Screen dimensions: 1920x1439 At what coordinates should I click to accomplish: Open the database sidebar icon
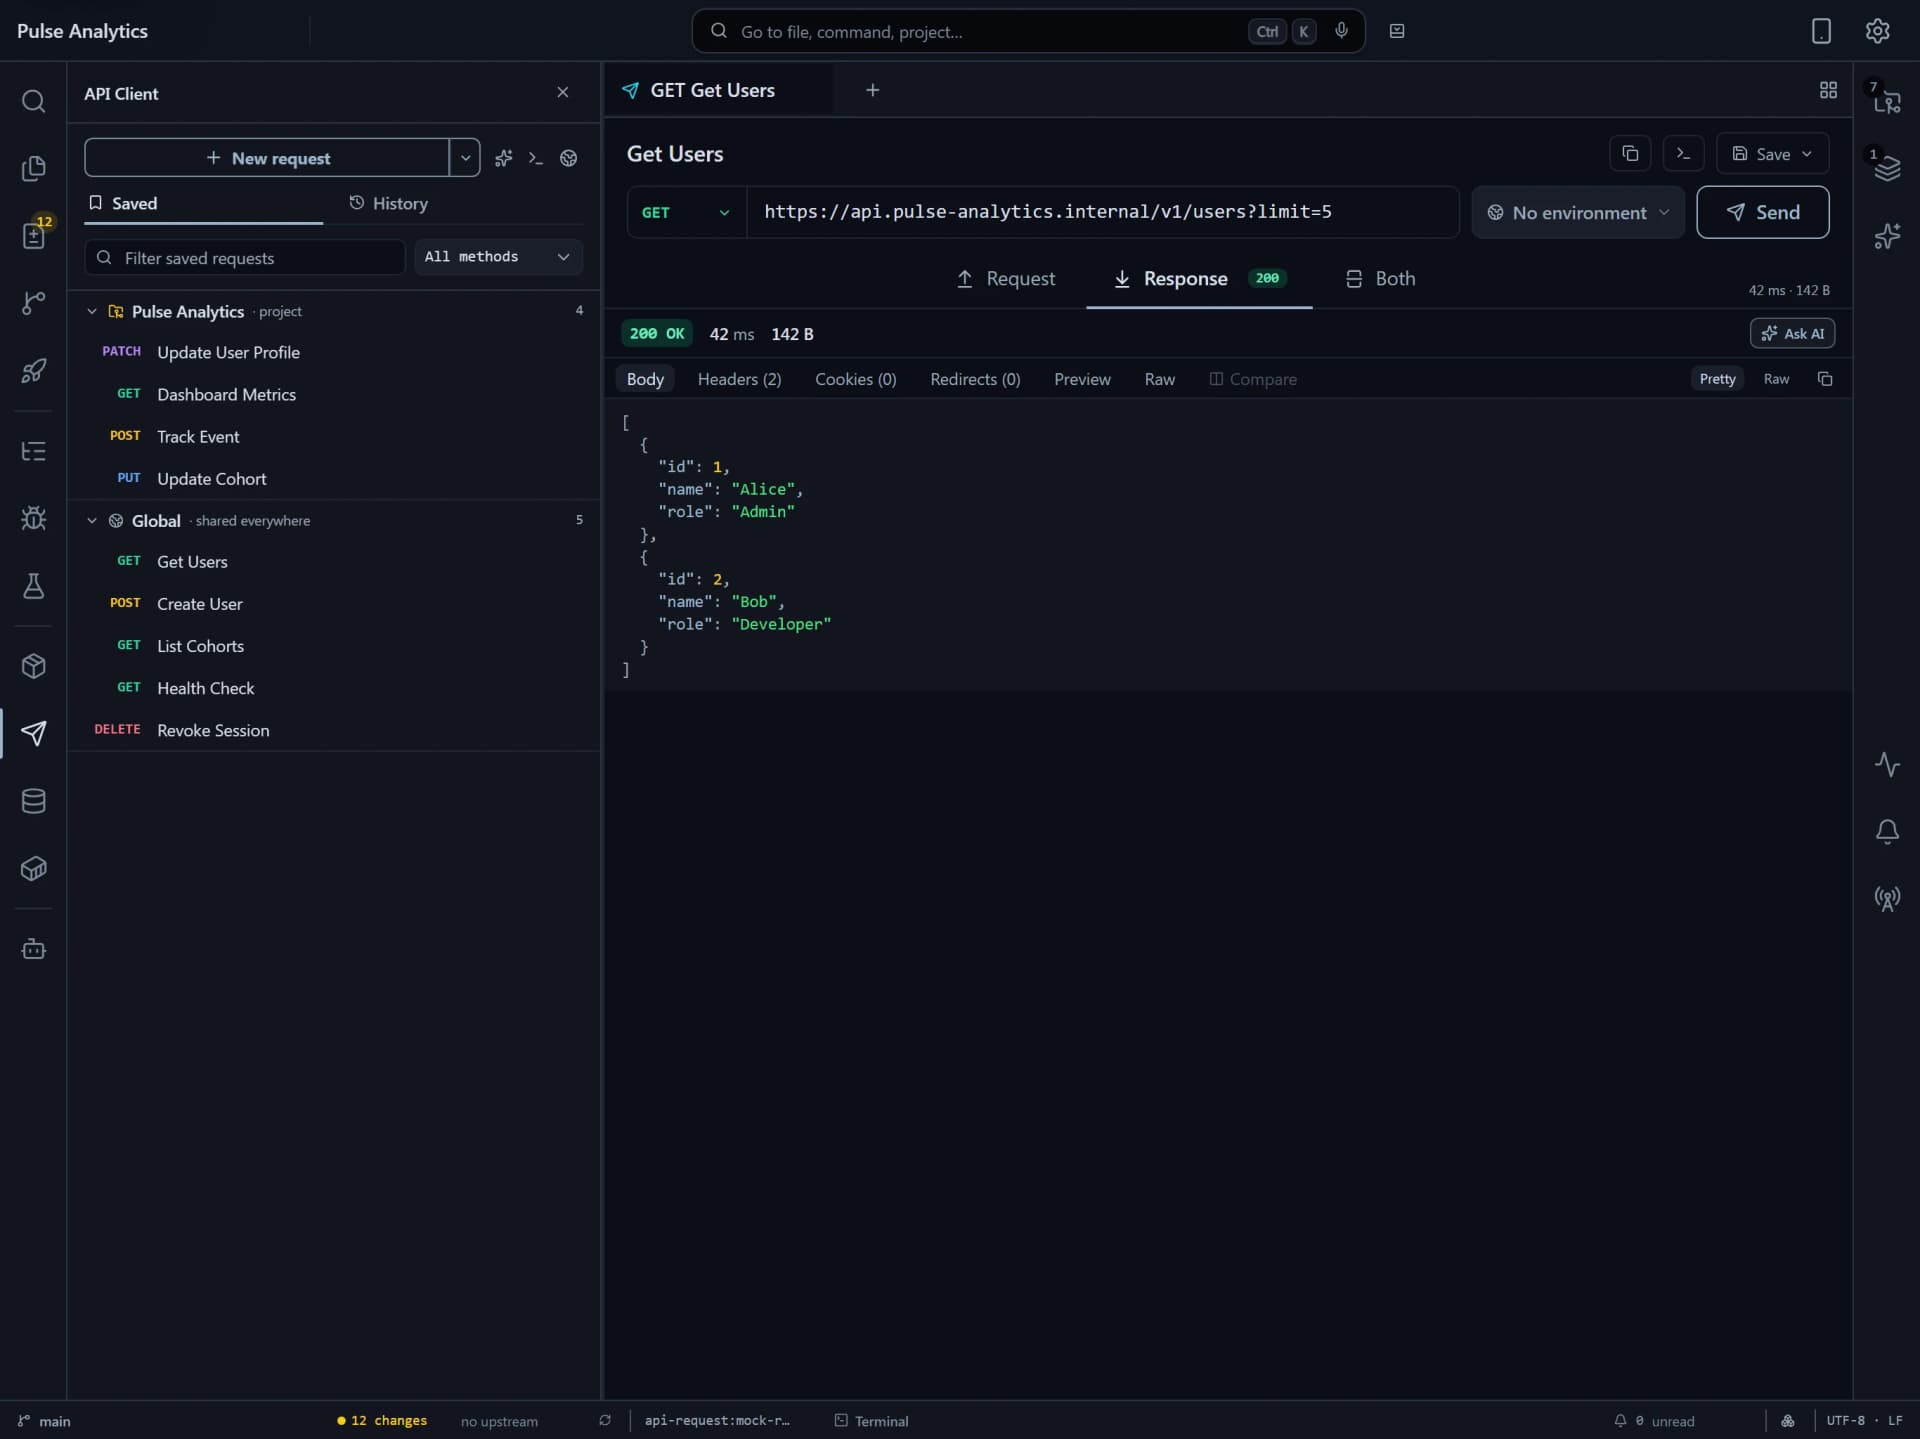(x=33, y=801)
